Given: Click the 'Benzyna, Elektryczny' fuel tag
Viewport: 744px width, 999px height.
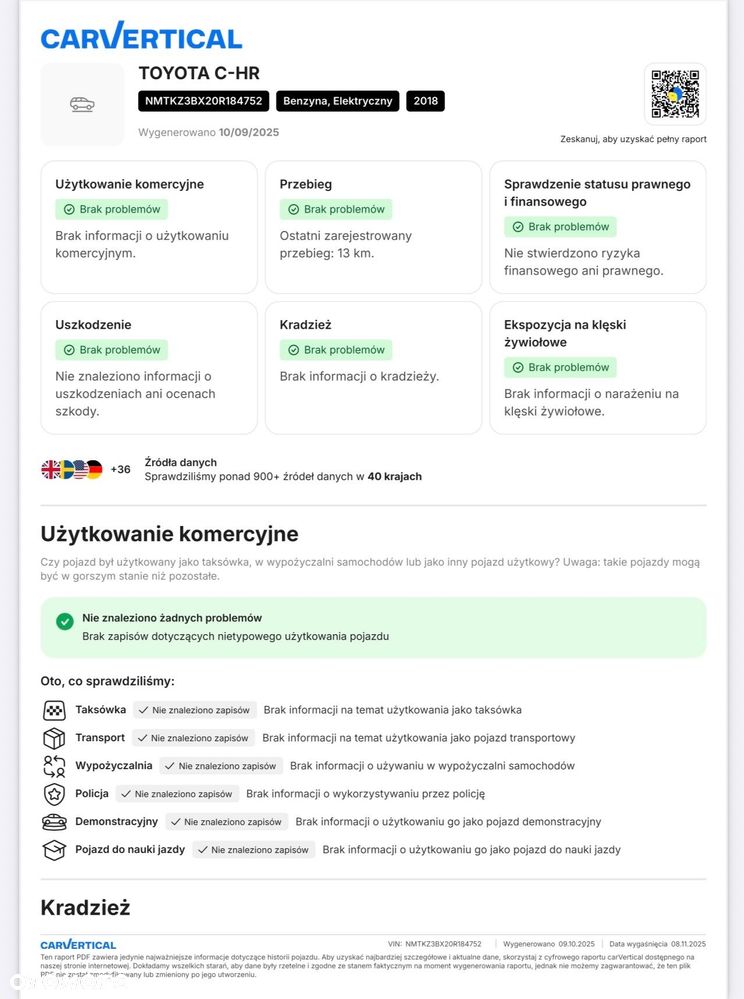Looking at the screenshot, I should (338, 101).
